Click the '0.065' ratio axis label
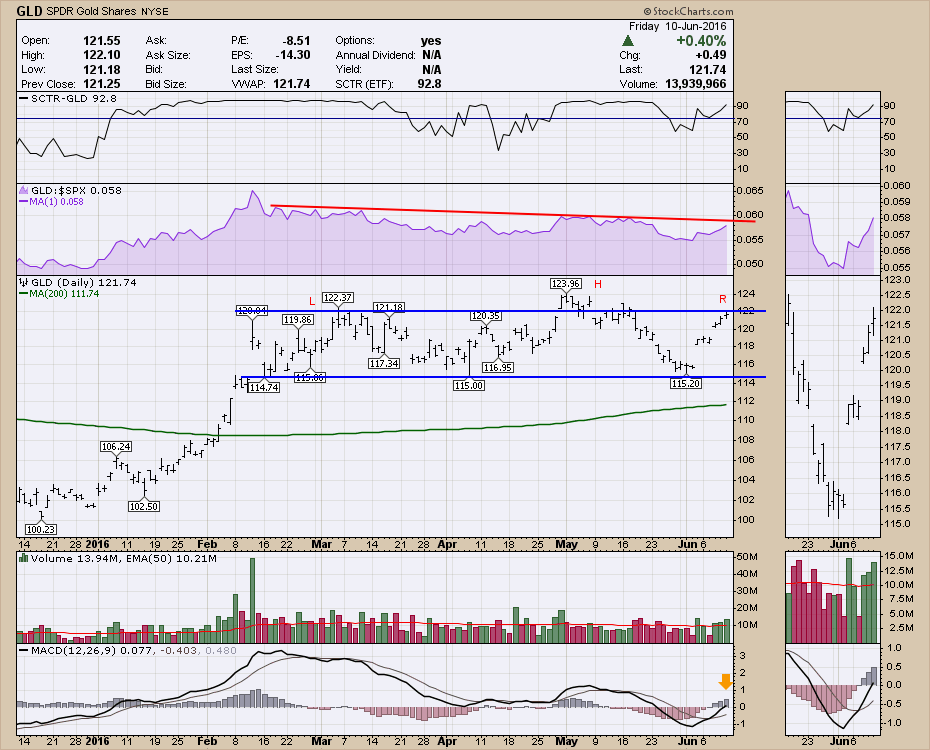The height and width of the screenshot is (750, 930). (750, 191)
